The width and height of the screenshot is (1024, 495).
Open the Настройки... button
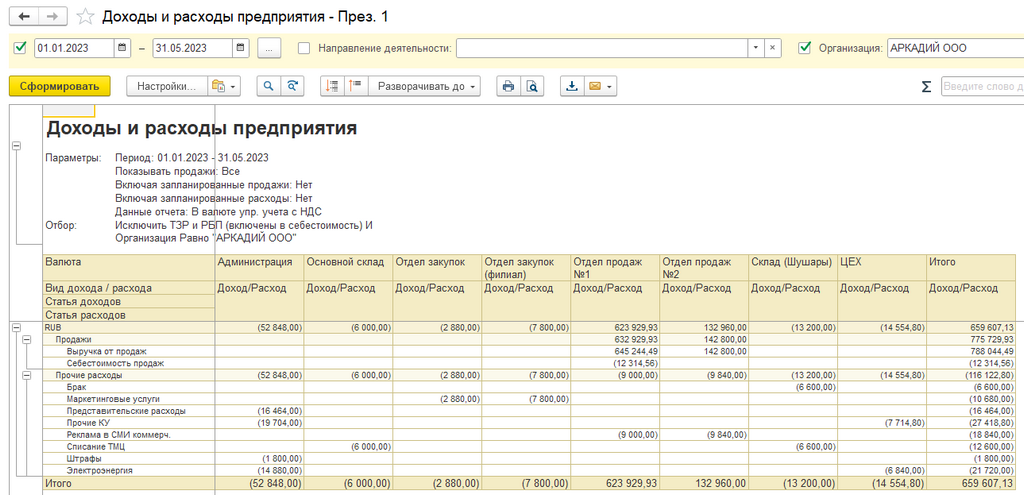tap(167, 86)
